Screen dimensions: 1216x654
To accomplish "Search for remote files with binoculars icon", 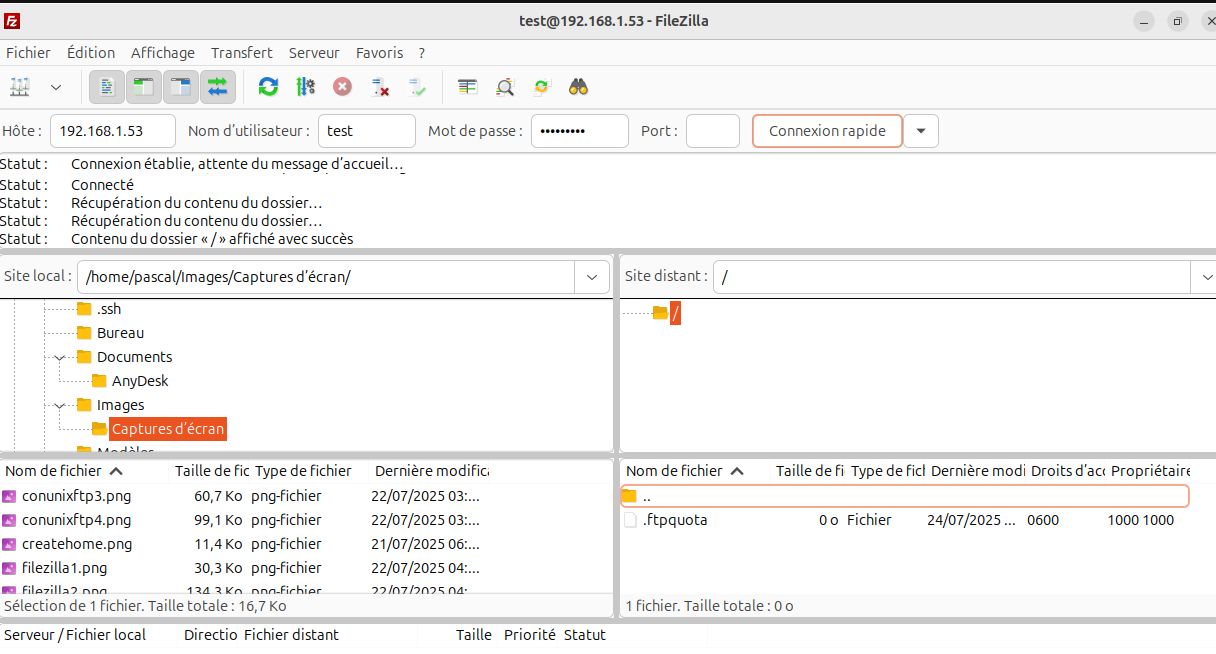I will [579, 87].
